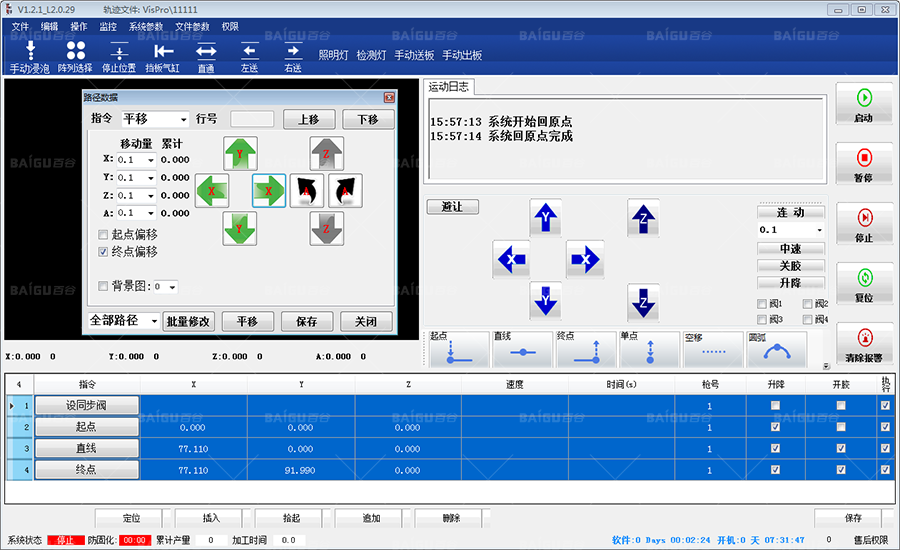Jog blue X left arrow in main panel
900x550 pixels.
pyautogui.click(x=511, y=259)
